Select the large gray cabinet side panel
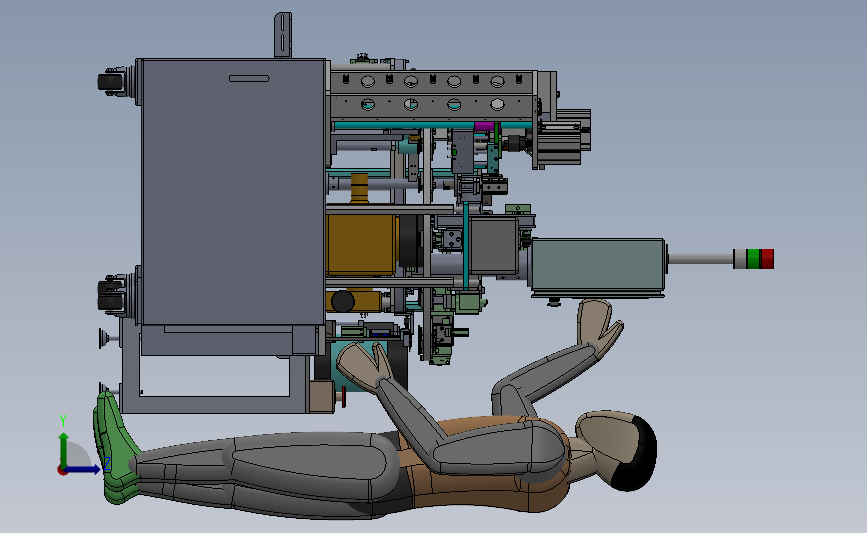 [x=233, y=191]
